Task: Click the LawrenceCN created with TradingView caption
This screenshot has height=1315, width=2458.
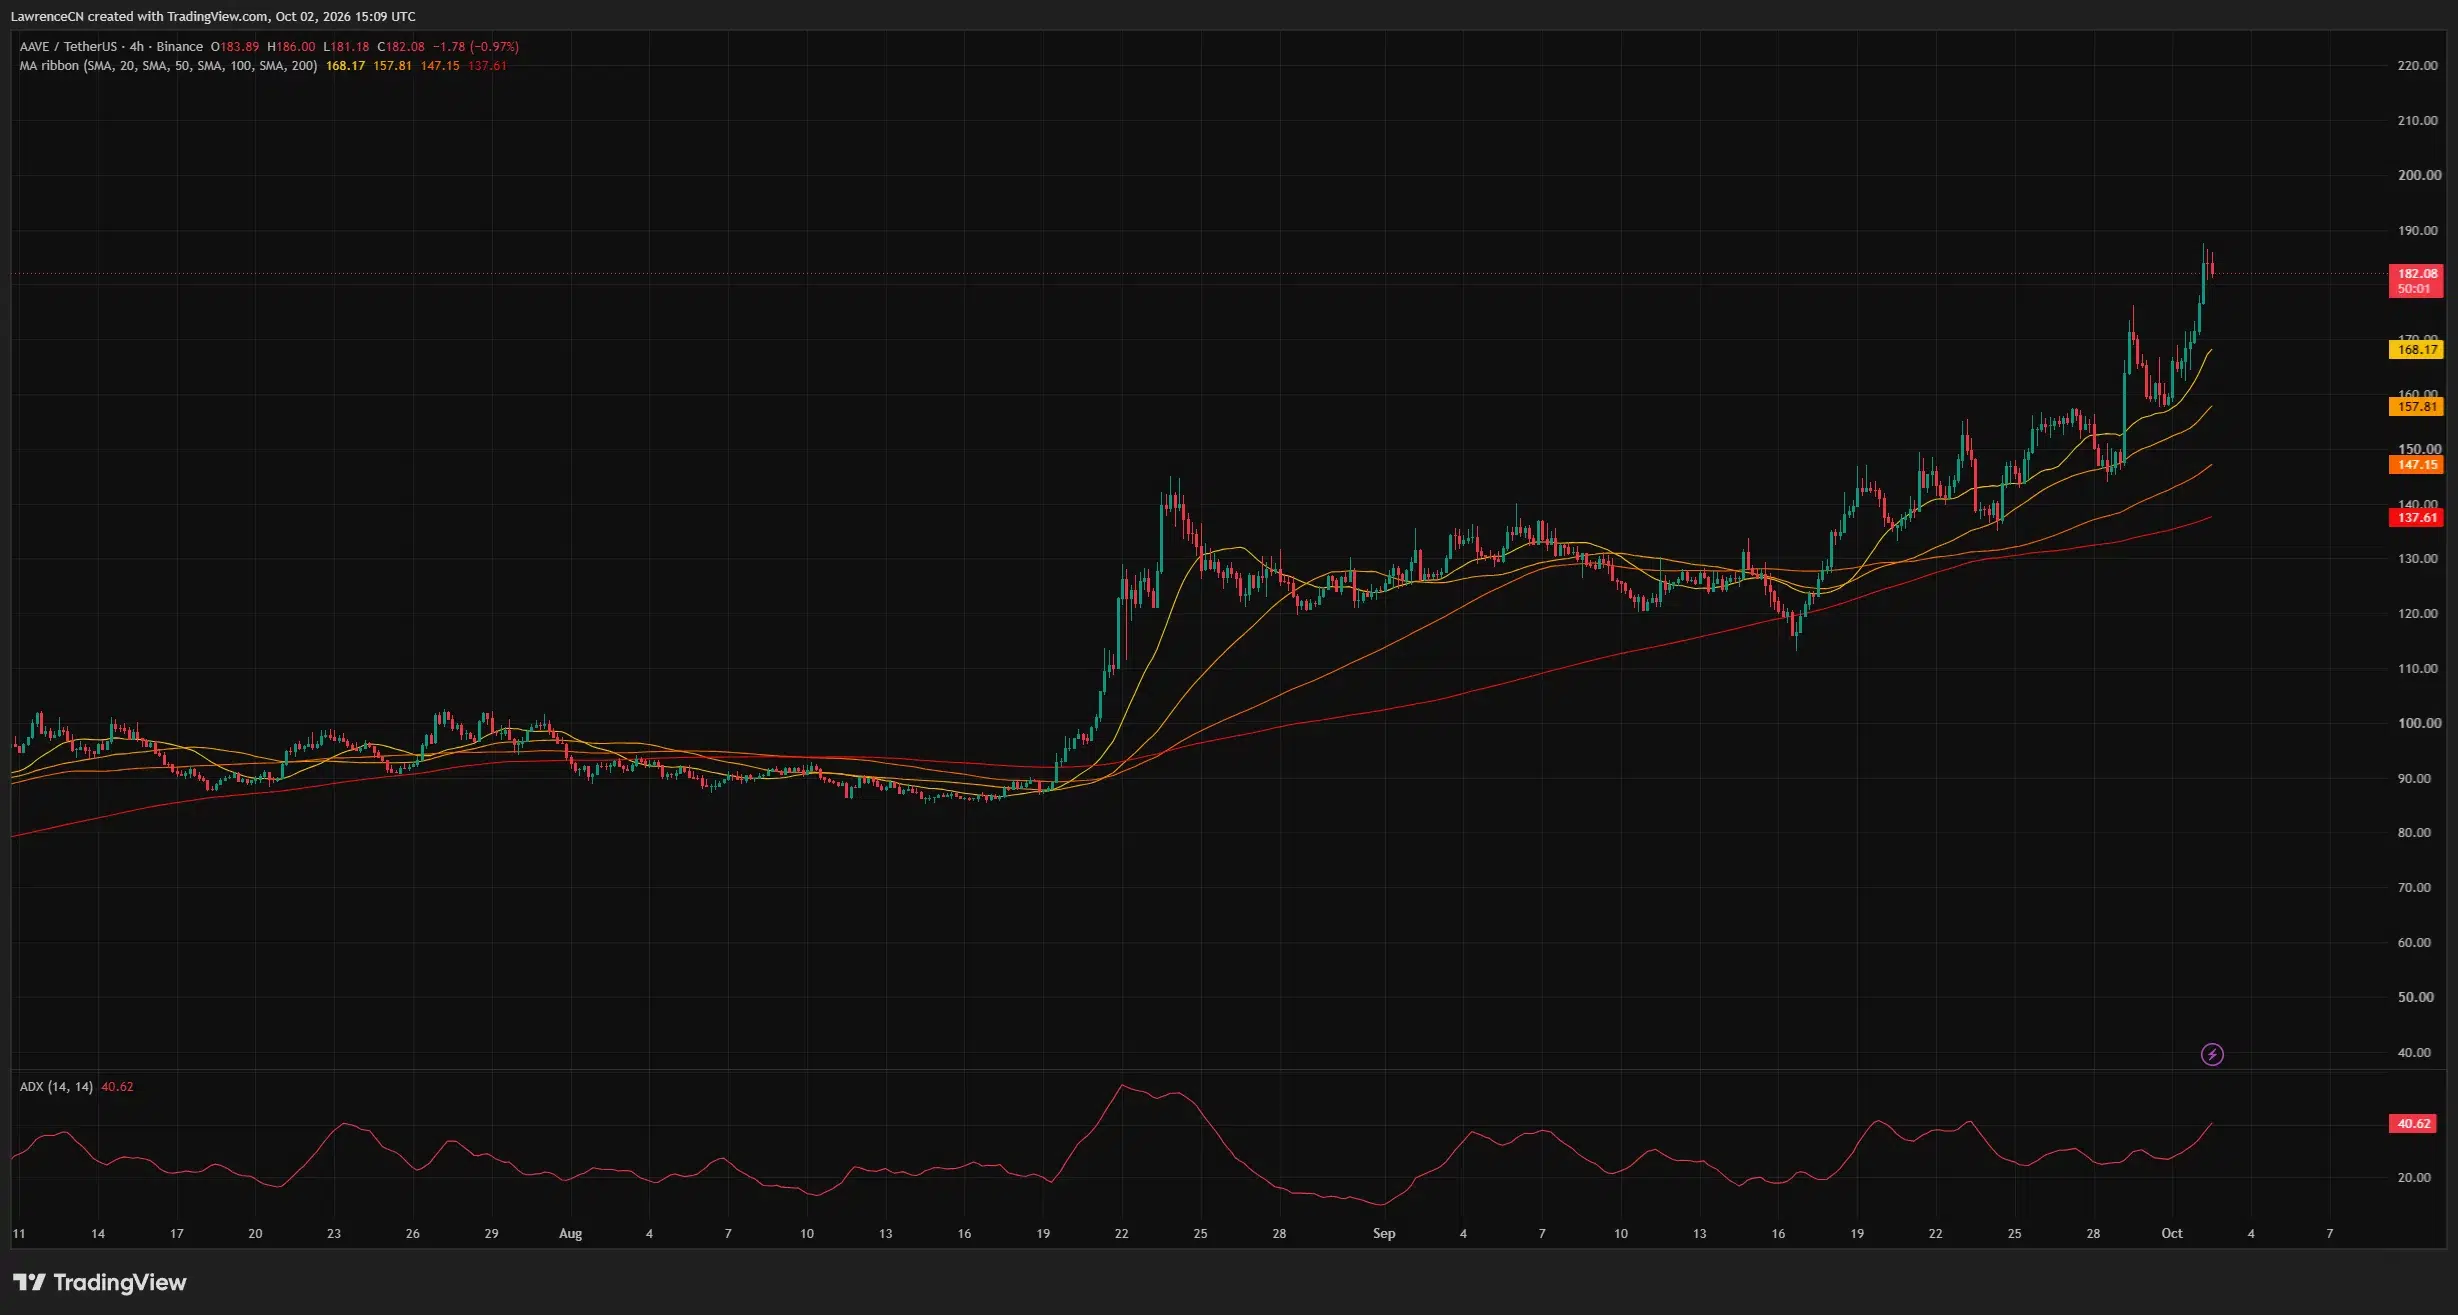Action: 213,17
